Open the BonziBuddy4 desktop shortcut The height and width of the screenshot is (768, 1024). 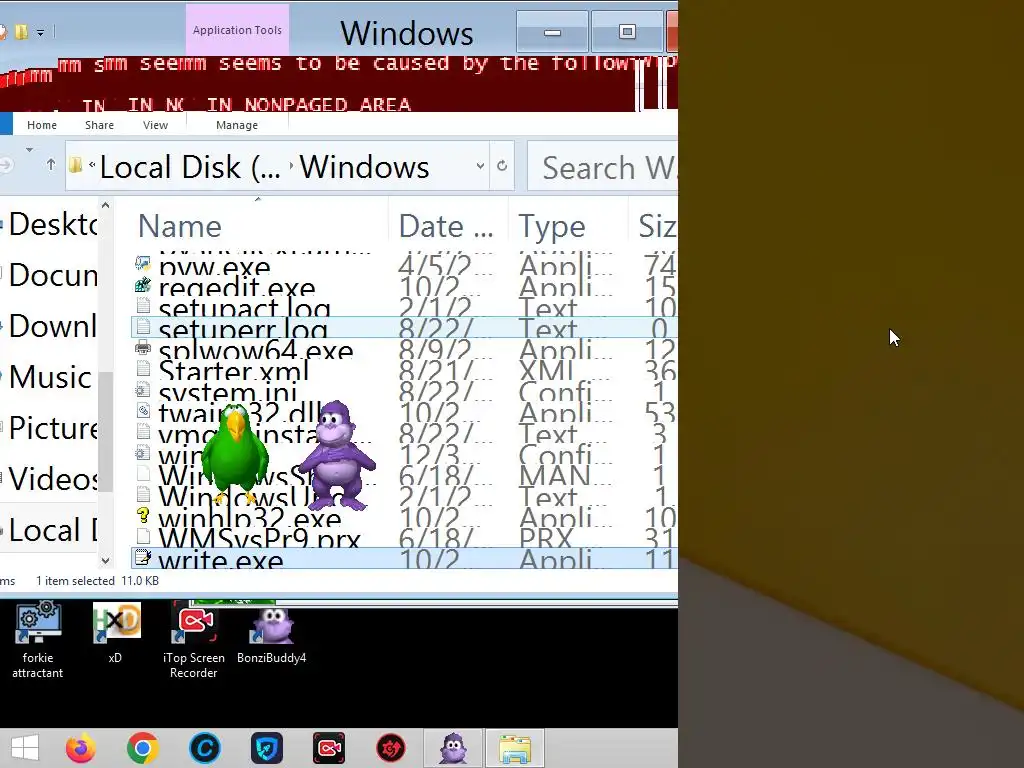pos(272,635)
